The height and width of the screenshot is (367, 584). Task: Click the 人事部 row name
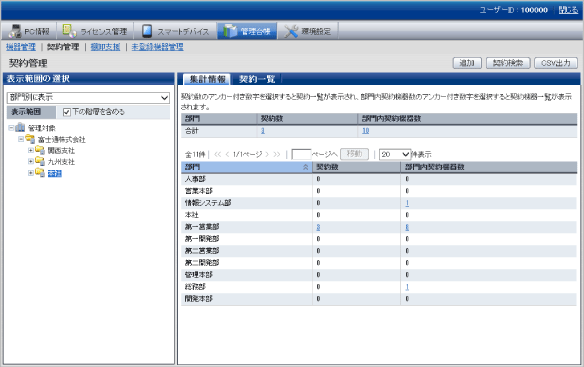195,179
